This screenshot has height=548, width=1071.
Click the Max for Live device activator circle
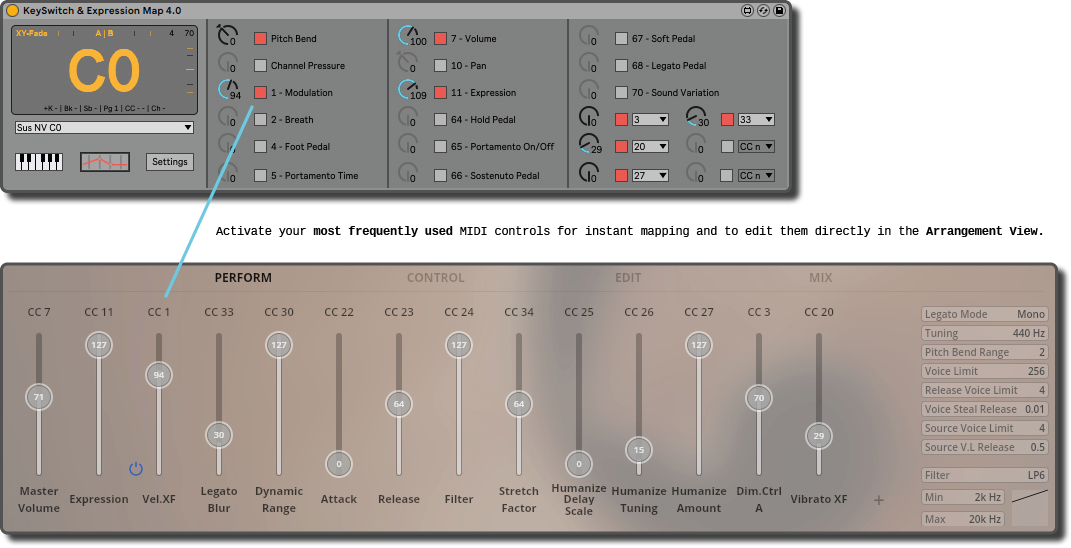tap(12, 10)
